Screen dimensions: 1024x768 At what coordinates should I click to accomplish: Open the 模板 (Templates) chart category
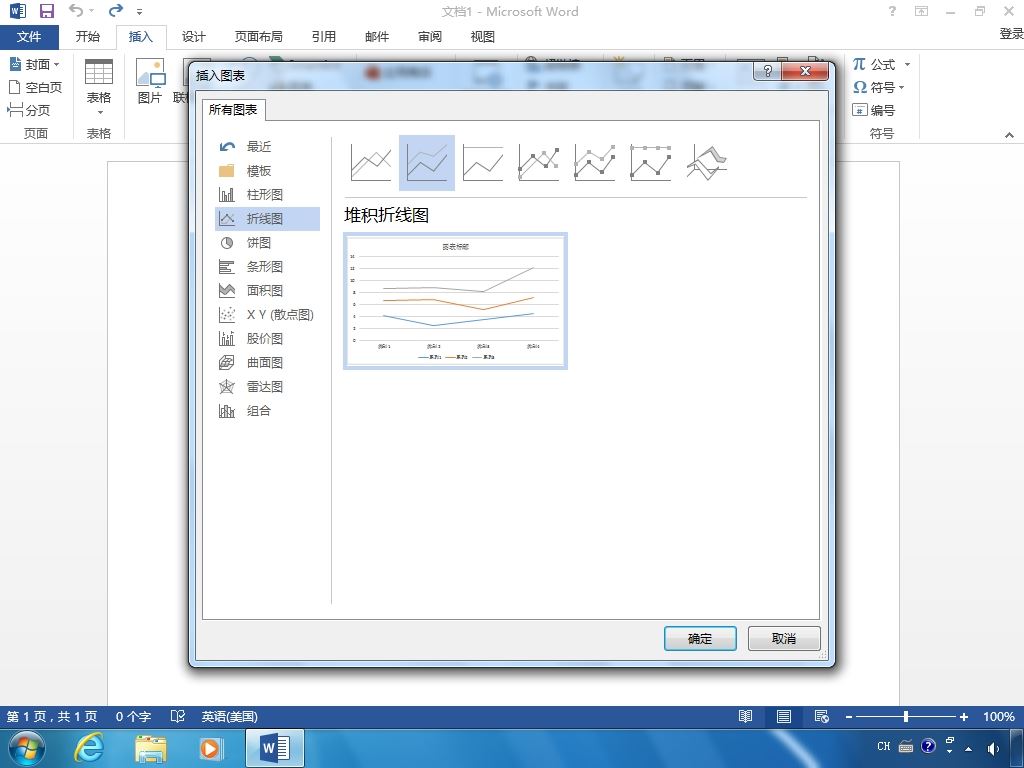267,171
